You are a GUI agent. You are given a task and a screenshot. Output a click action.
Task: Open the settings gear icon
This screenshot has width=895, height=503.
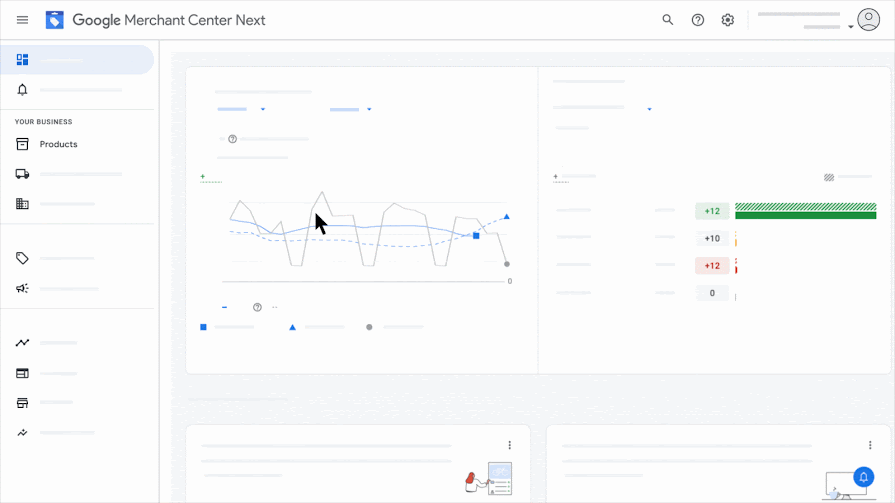(x=727, y=20)
